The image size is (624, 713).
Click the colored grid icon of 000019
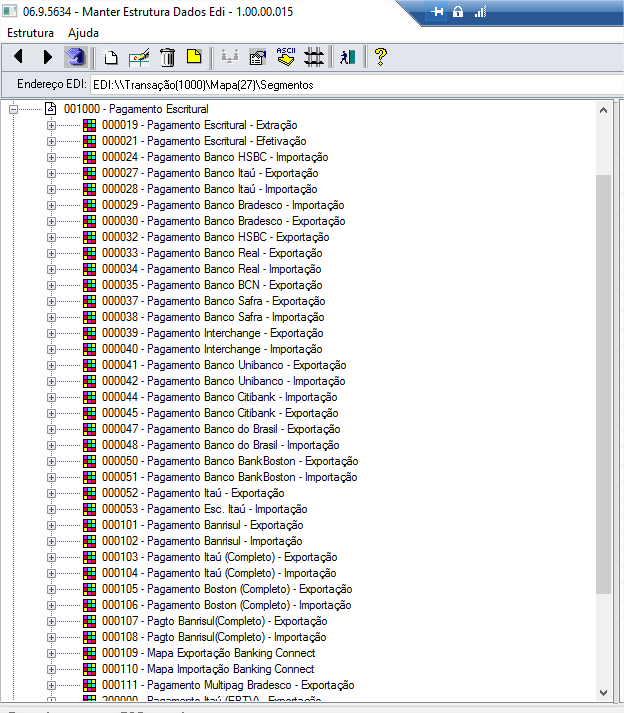pos(90,125)
